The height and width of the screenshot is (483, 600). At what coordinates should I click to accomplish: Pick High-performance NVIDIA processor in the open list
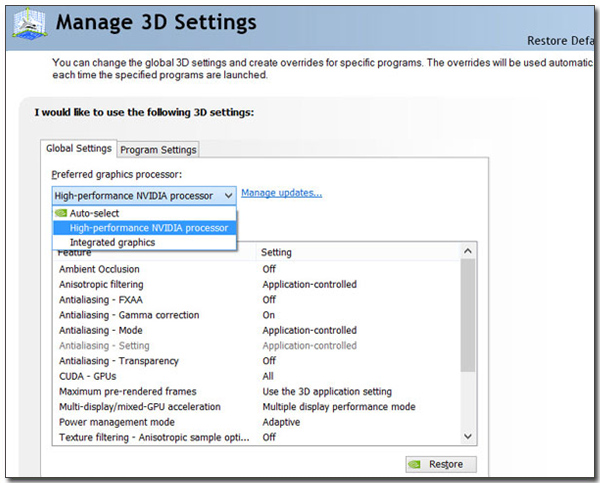click(148, 228)
